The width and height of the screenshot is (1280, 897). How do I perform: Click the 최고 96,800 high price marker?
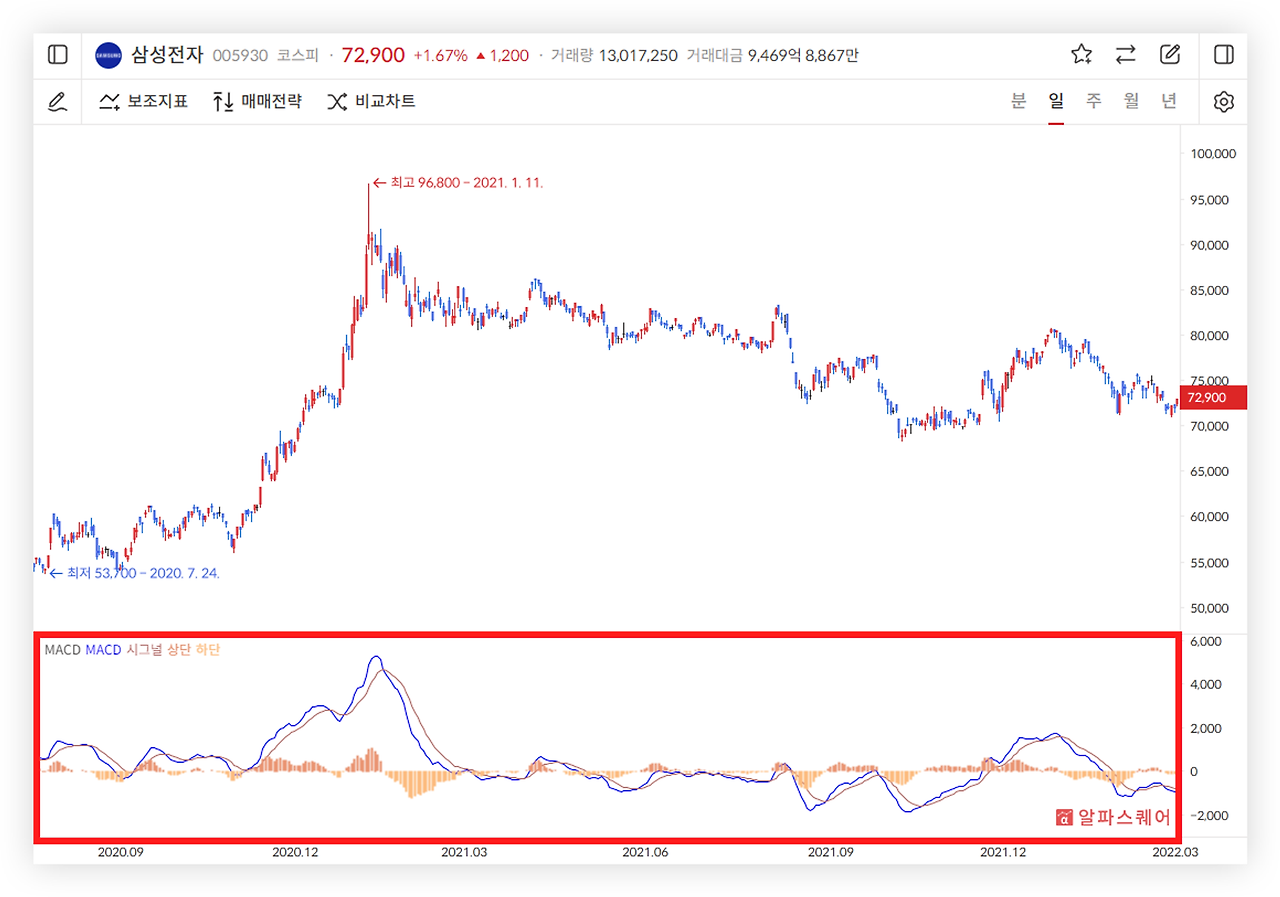(458, 183)
